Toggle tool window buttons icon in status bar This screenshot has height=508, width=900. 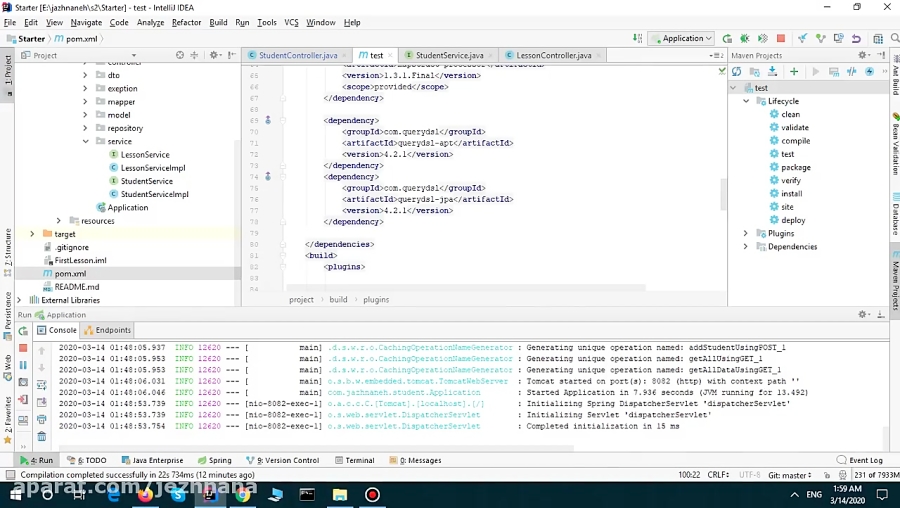(10, 475)
